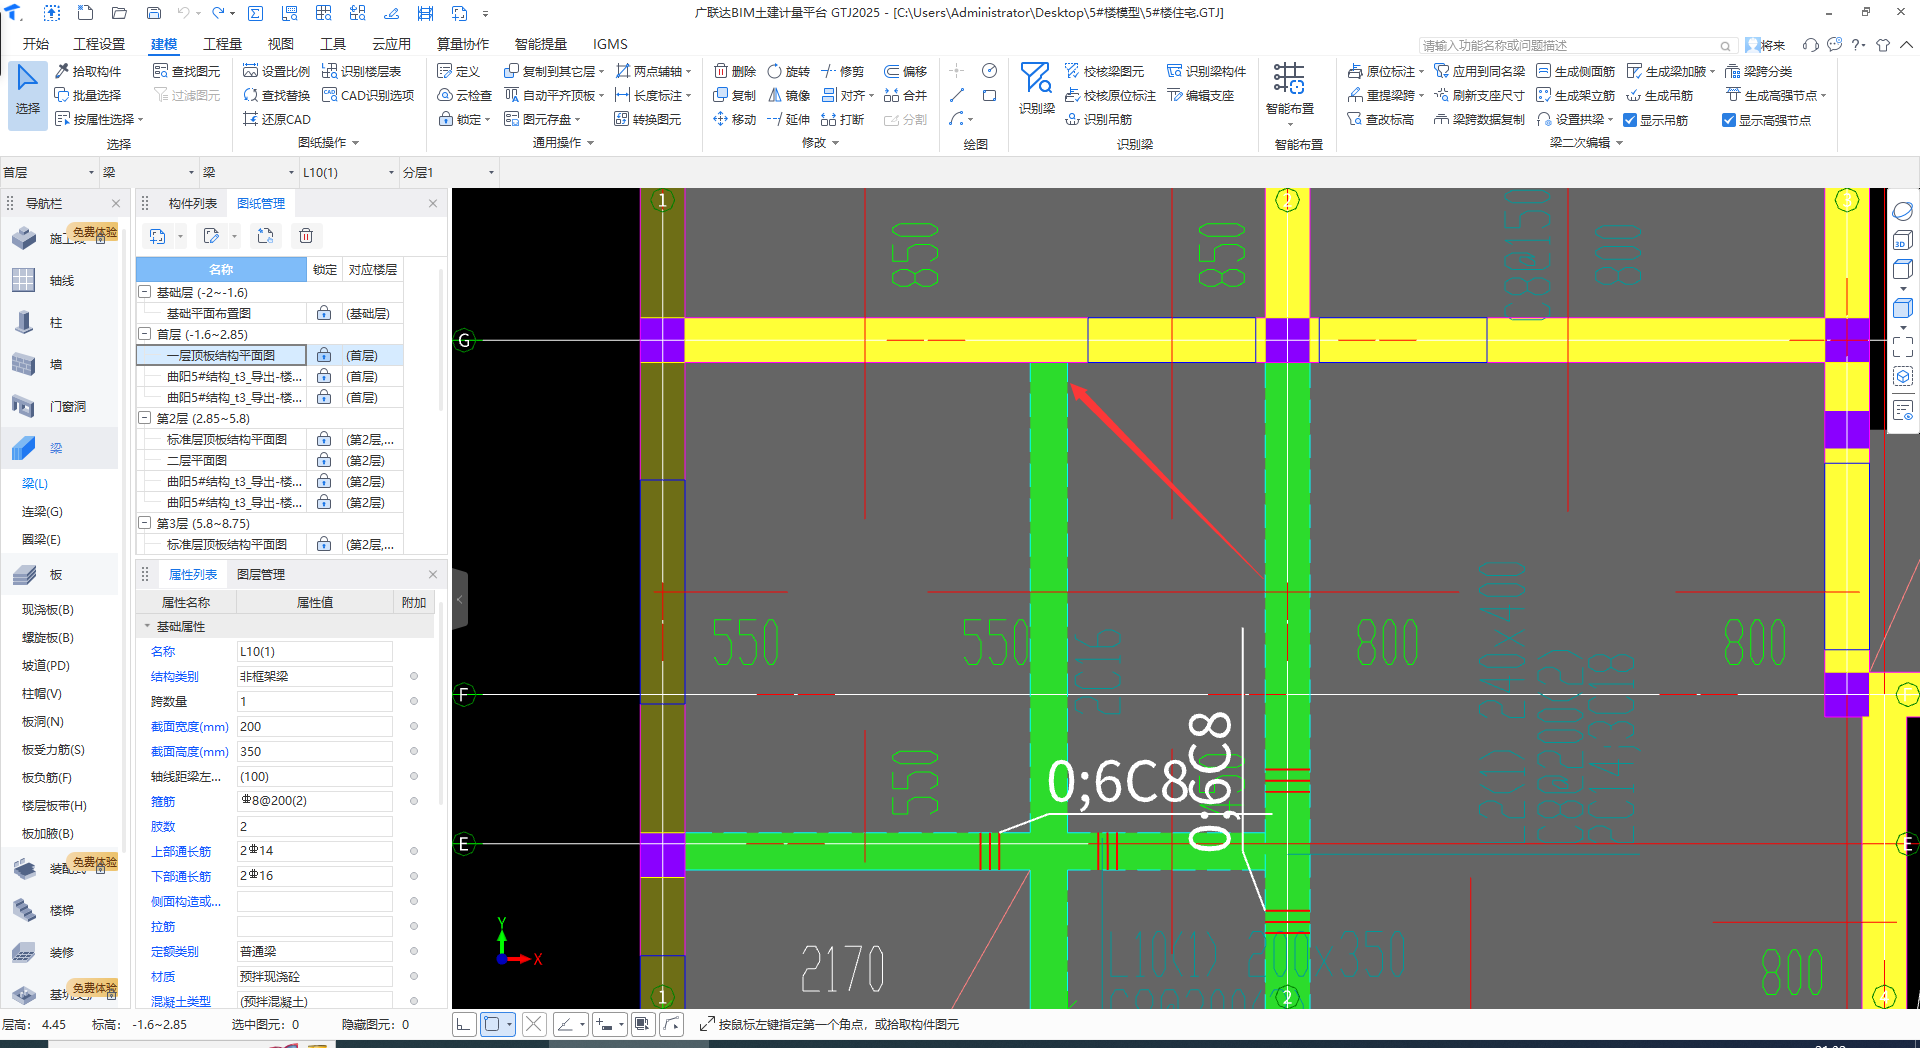Open 智能提量 ribbon tab
Screen dimensions: 1920x1048
[541, 44]
